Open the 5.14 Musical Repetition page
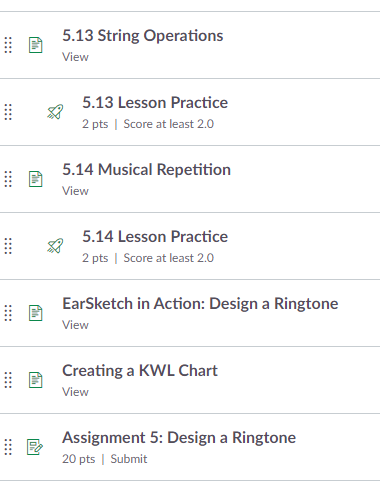 tap(146, 170)
